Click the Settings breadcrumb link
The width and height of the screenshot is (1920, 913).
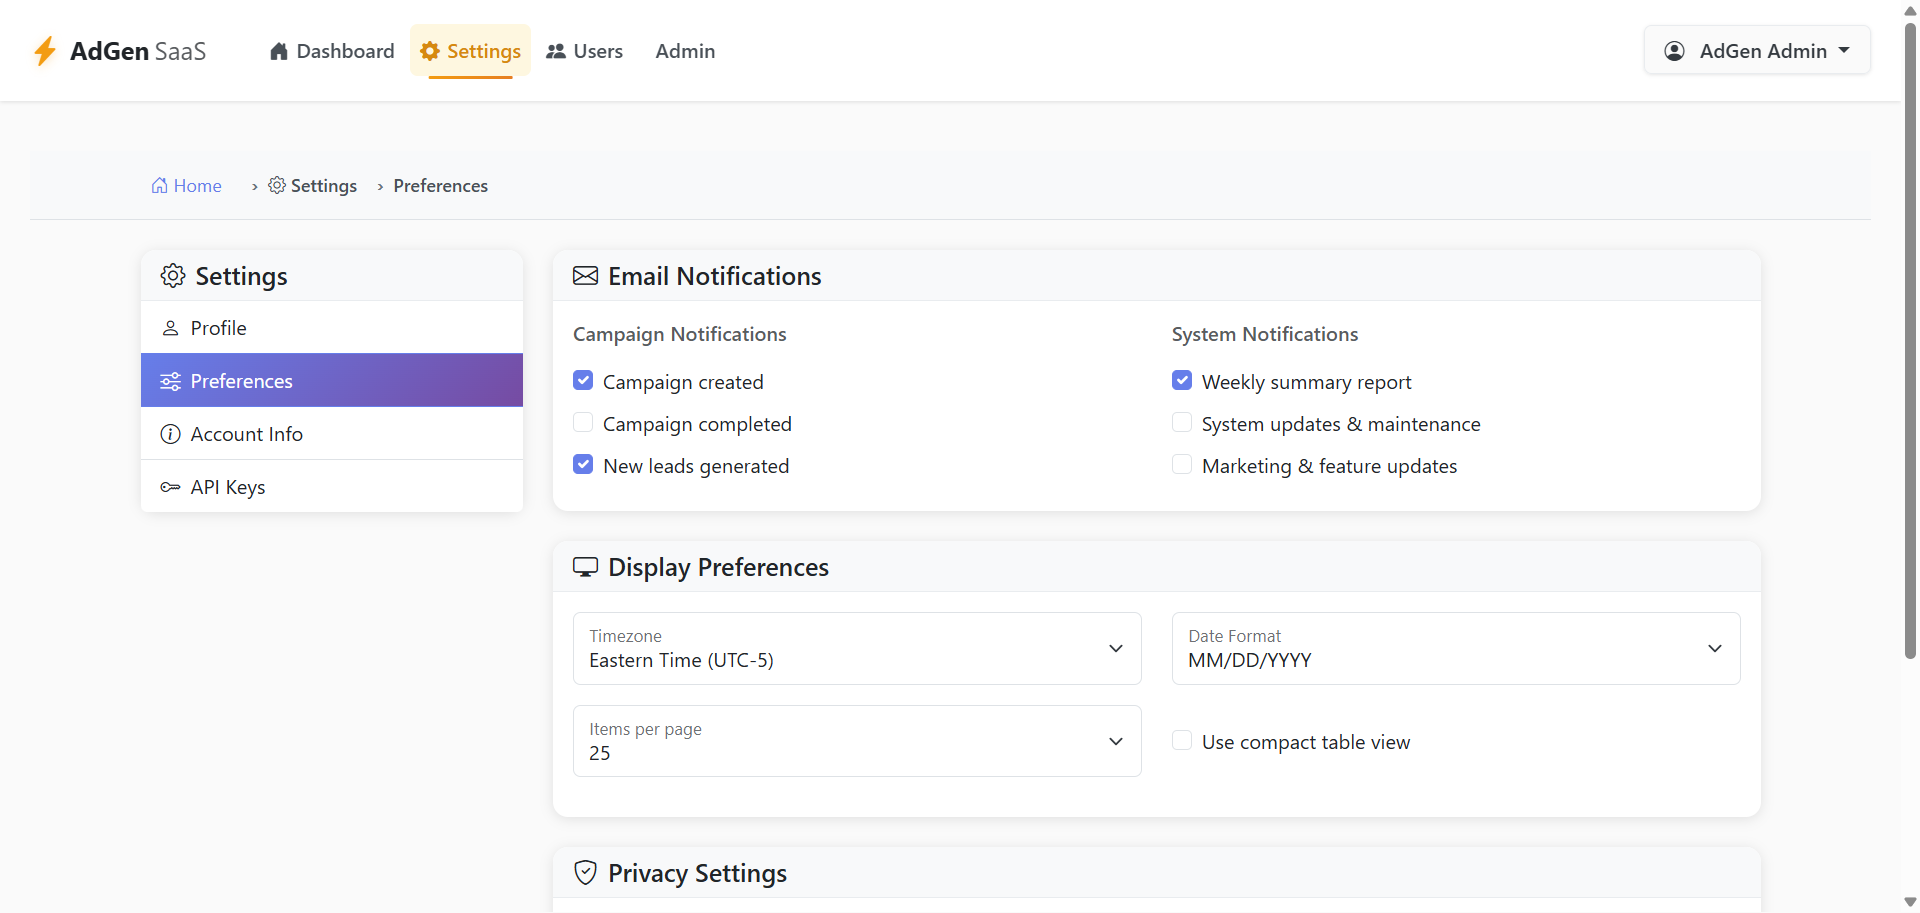pyautogui.click(x=312, y=186)
